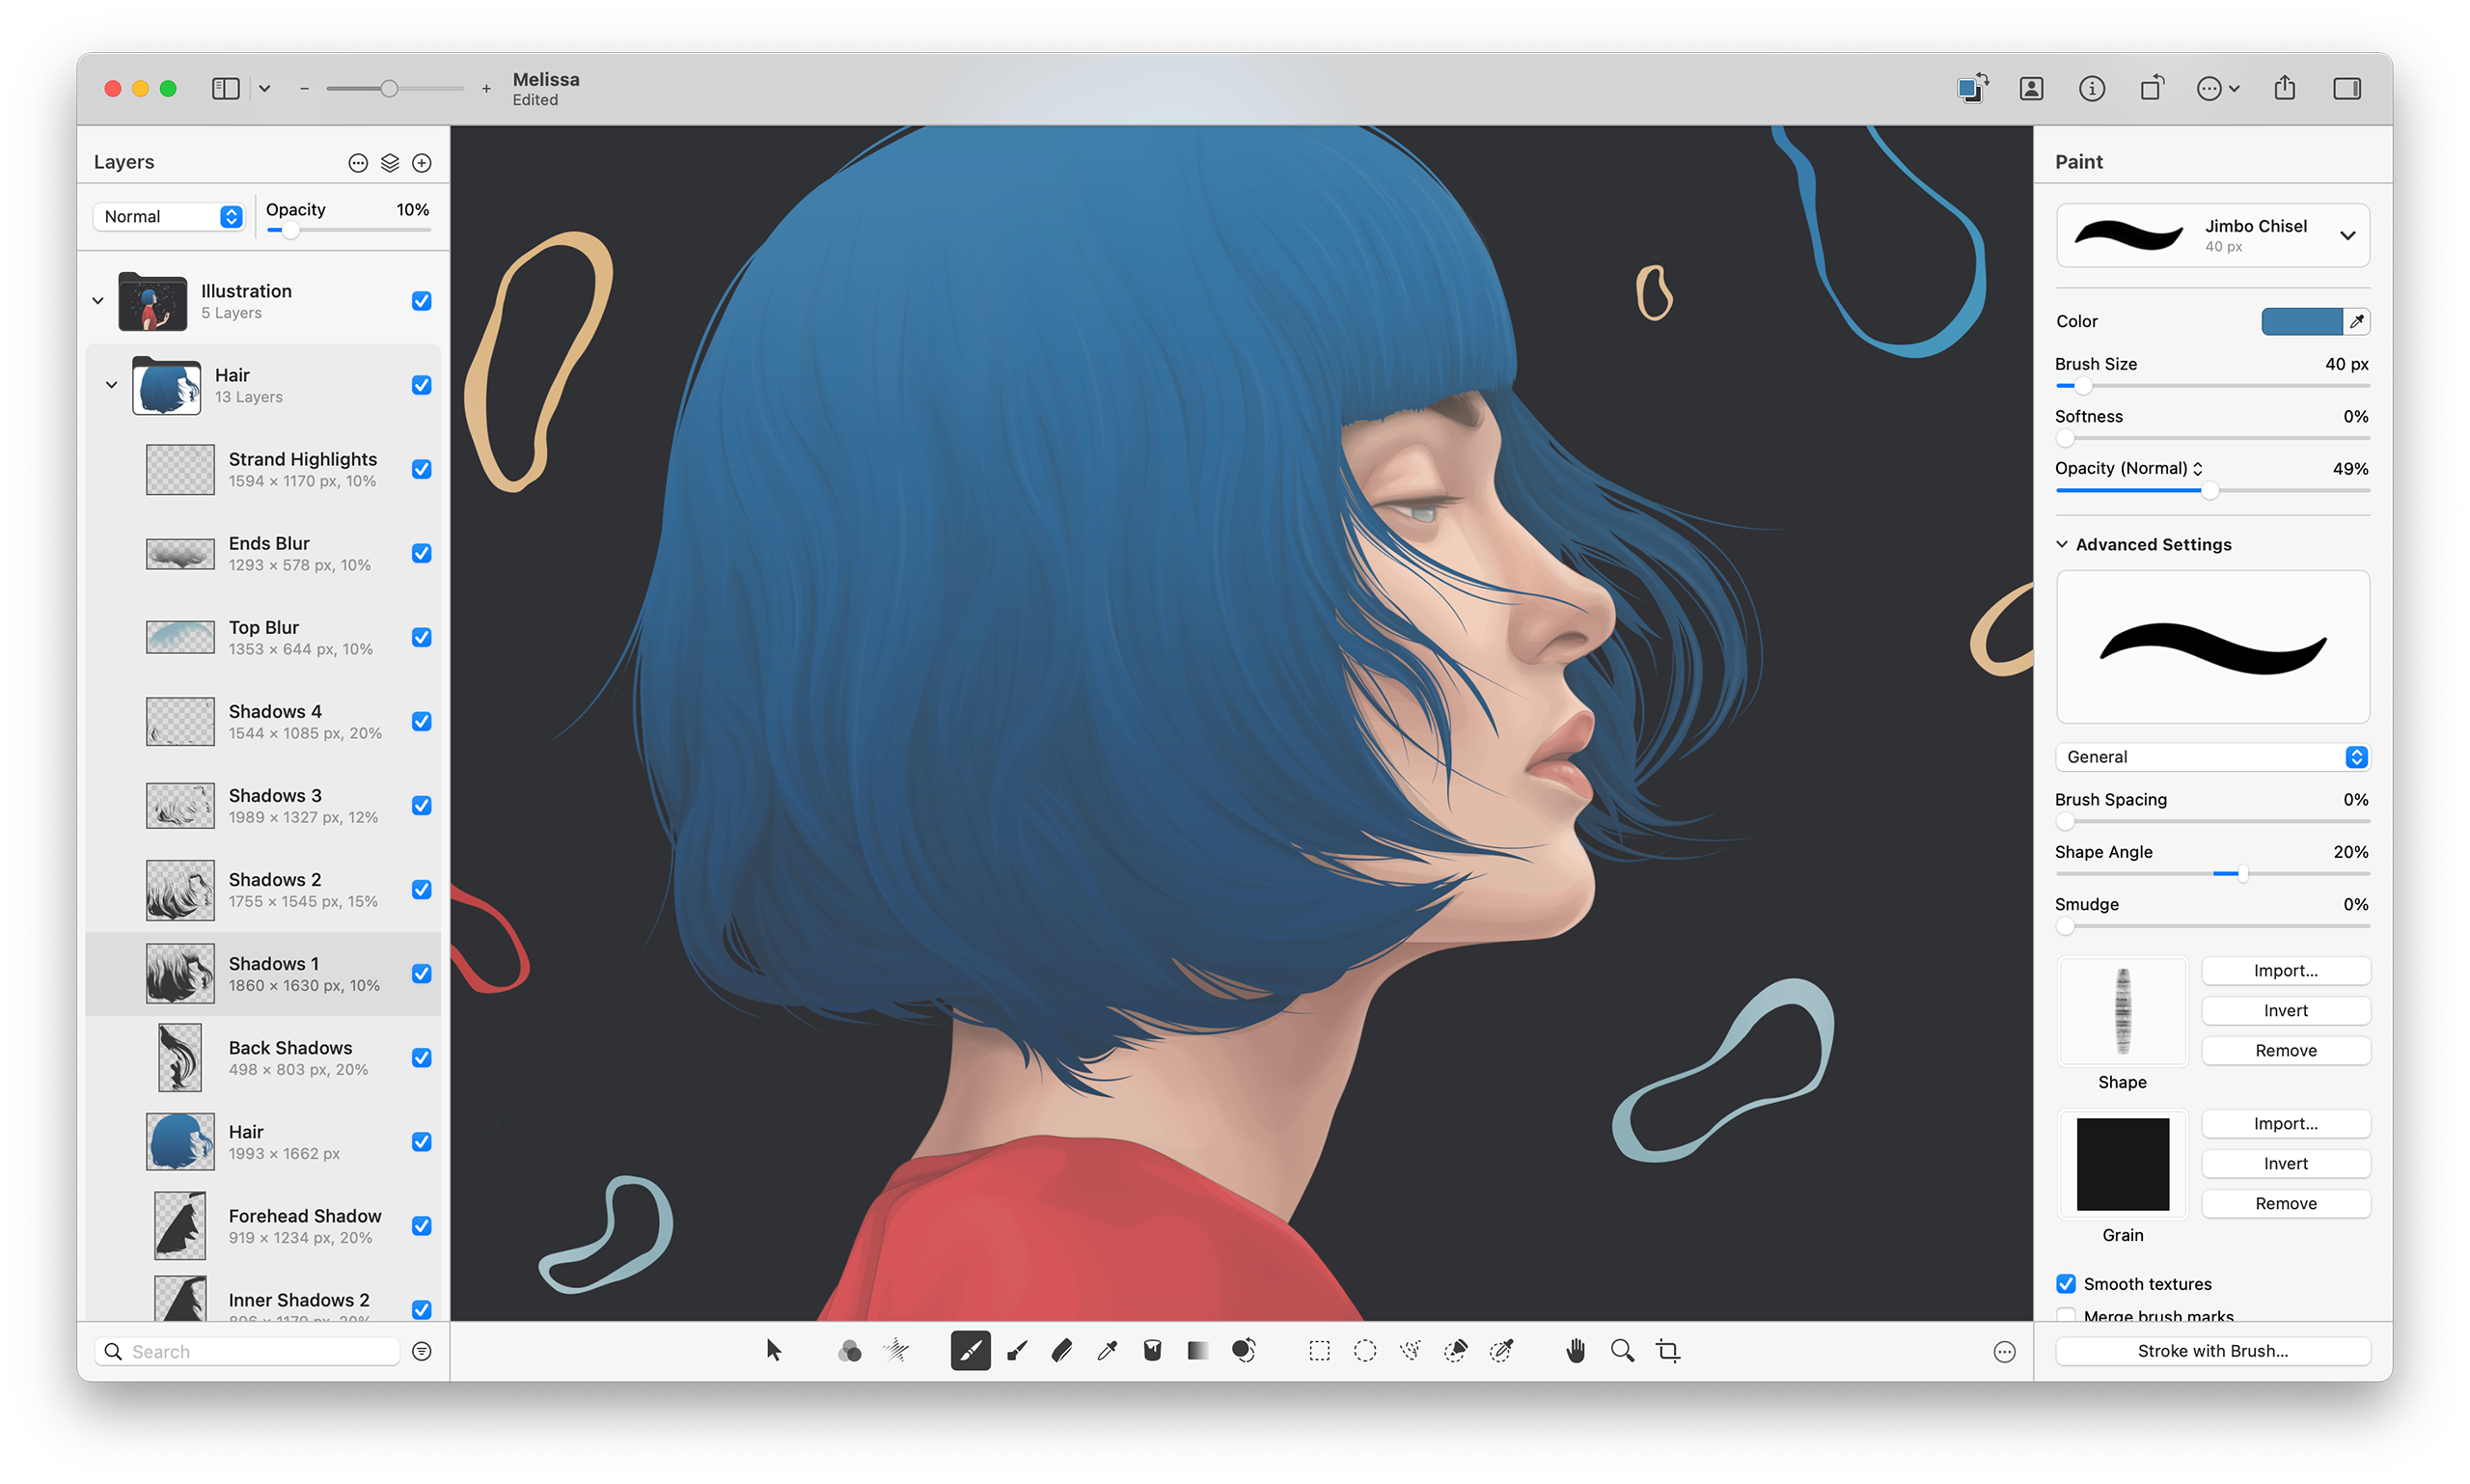Click the add layer plus icon
This screenshot has height=1484, width=2470.
click(422, 163)
